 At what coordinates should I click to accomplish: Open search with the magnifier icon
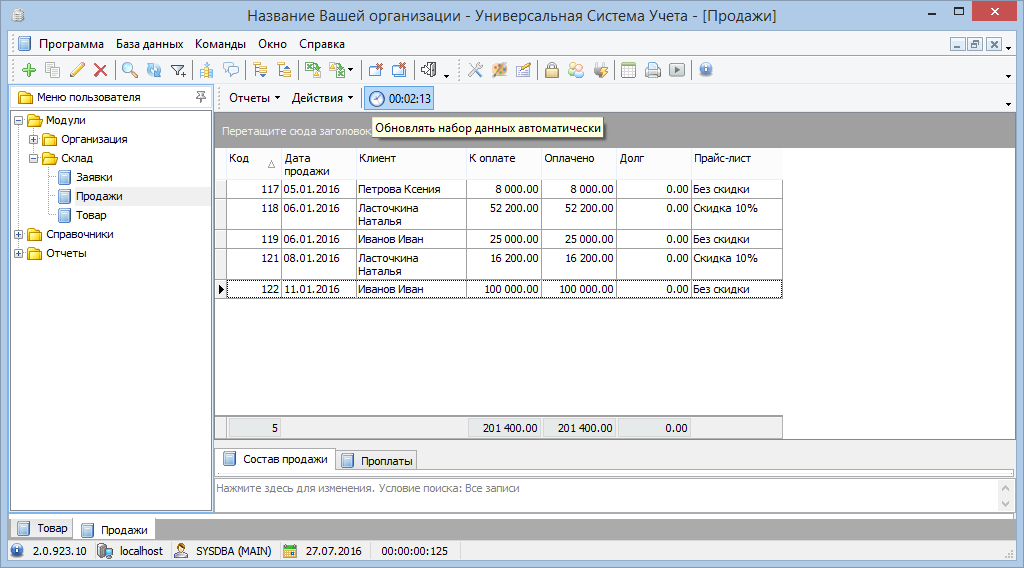129,70
